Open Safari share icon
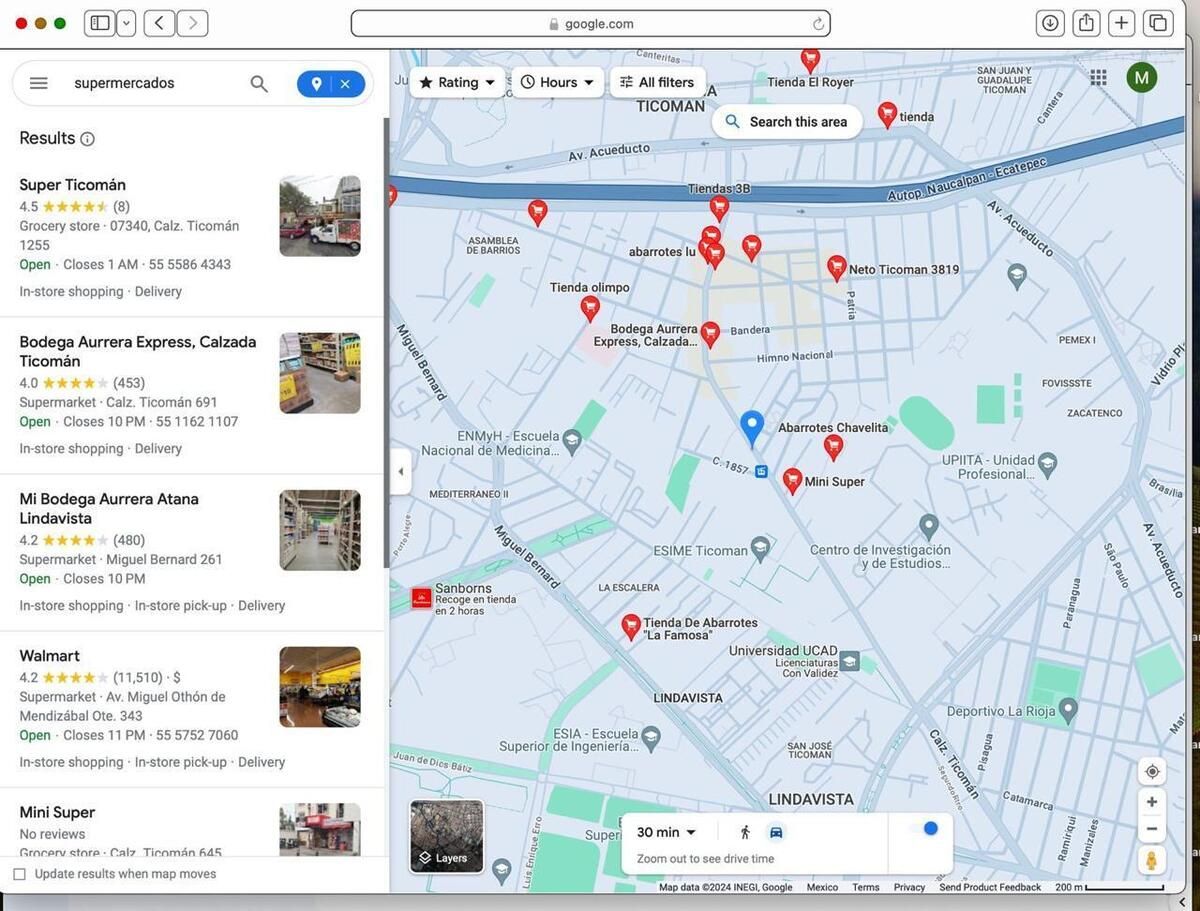 click(x=1086, y=23)
